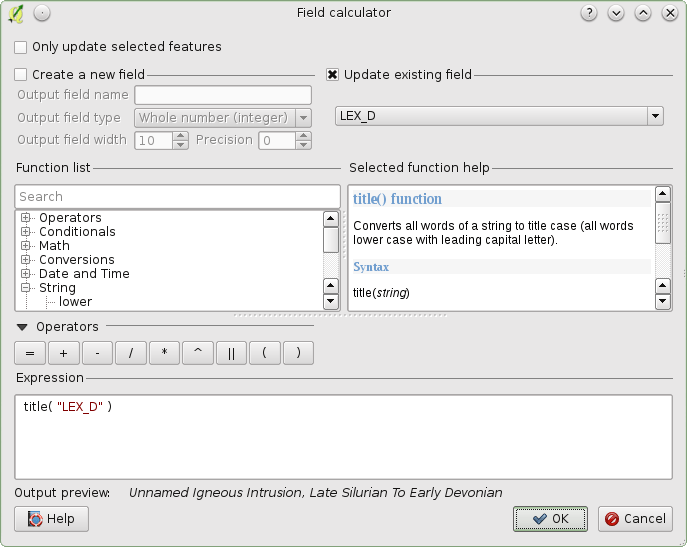Open the LEX_D existing field dropdown
Image resolution: width=687 pixels, height=547 pixels.
pos(499,116)
